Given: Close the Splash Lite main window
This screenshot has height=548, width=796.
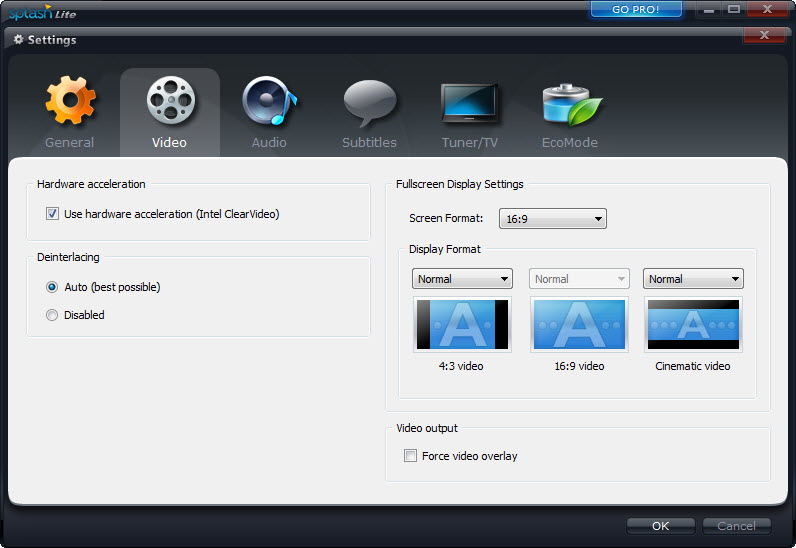Looking at the screenshot, I should (x=767, y=9).
